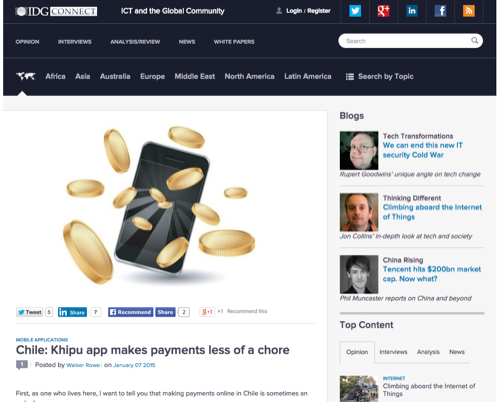The height and width of the screenshot is (402, 500).
Task: Select the world map region icon
Action: click(x=26, y=76)
